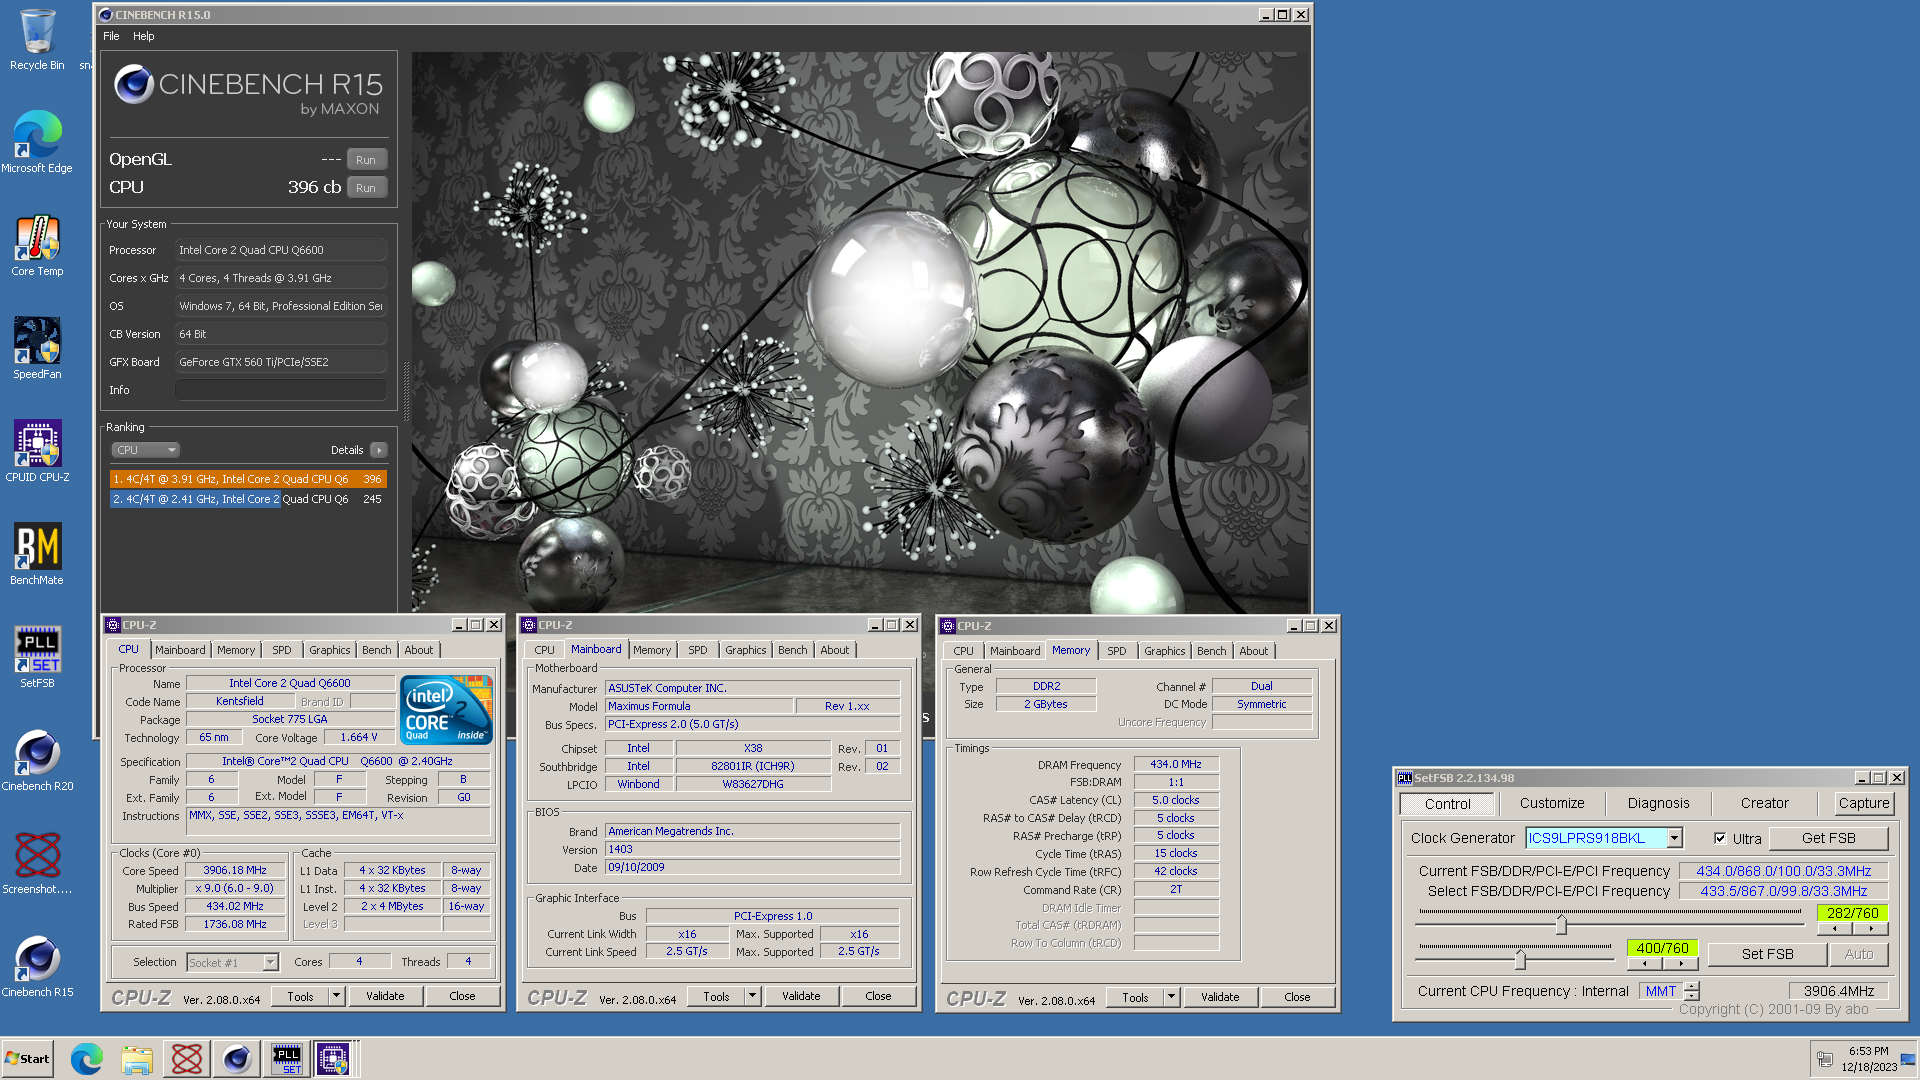Click the Ranking Details arrow icon
Image resolution: width=1920 pixels, height=1080 pixels.
coord(379,450)
